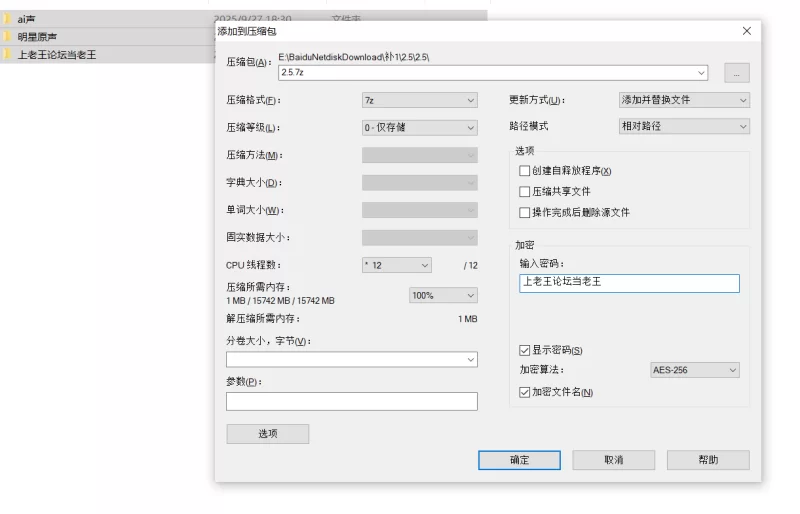Click the 确定 button
This screenshot has height=514, width=800.
pyautogui.click(x=519, y=460)
